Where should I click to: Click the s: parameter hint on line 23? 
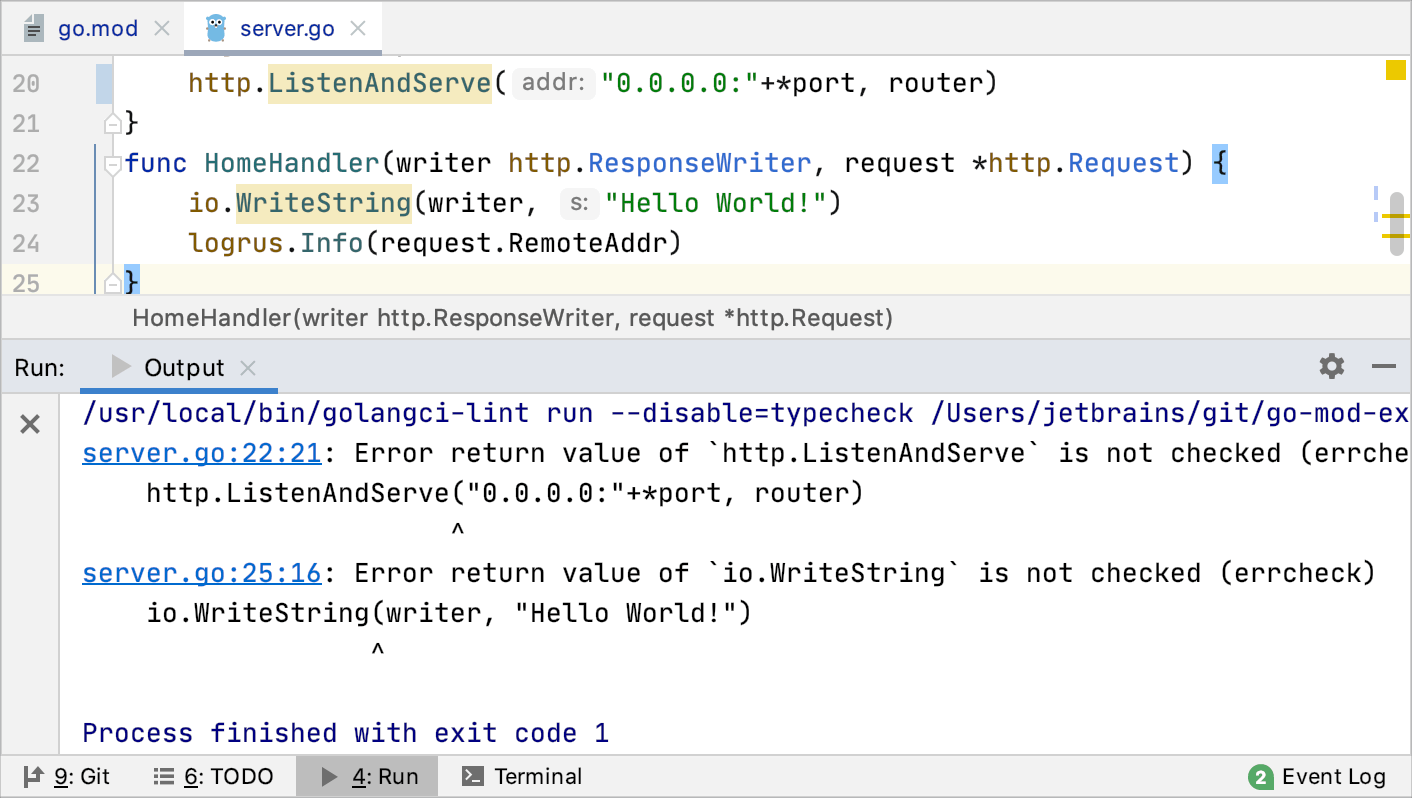[x=579, y=204]
